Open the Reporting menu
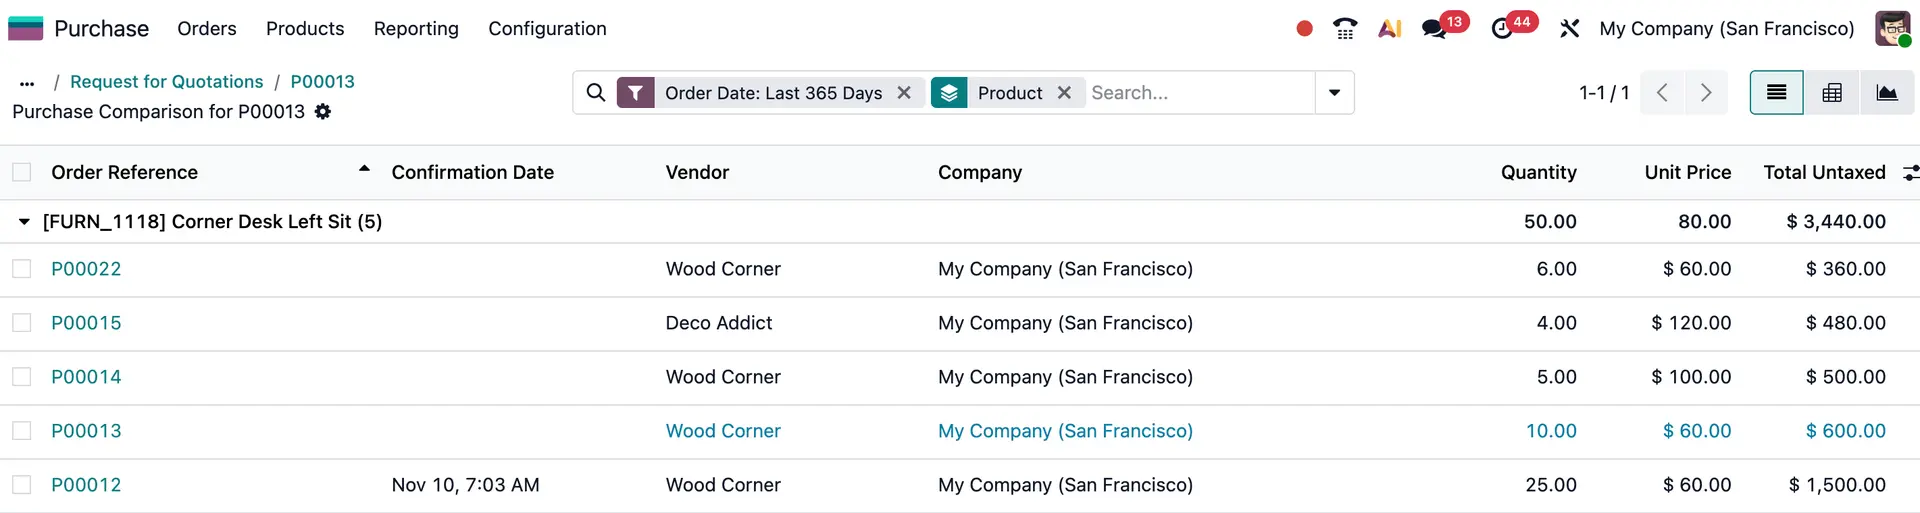This screenshot has width=1920, height=513. tap(416, 29)
